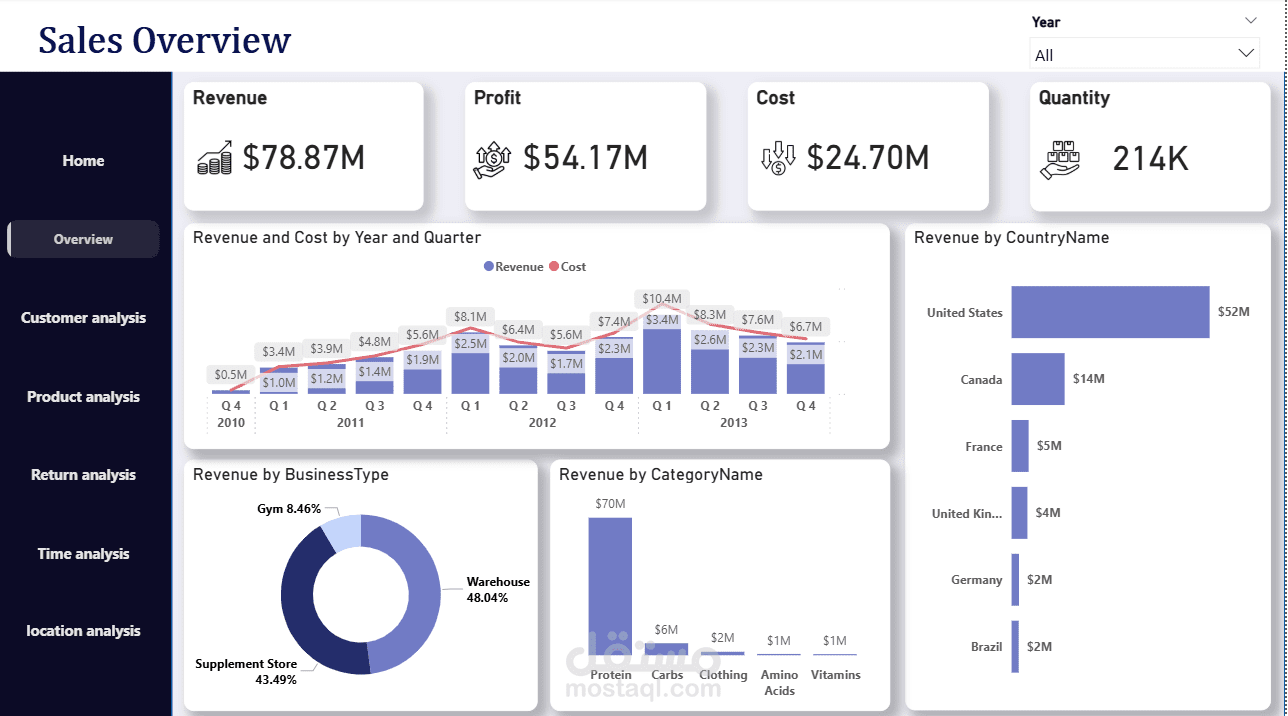Screen dimensions: 1288x716
Task: Click the Cost card dollar-down icon
Action: pyautogui.click(x=777, y=158)
